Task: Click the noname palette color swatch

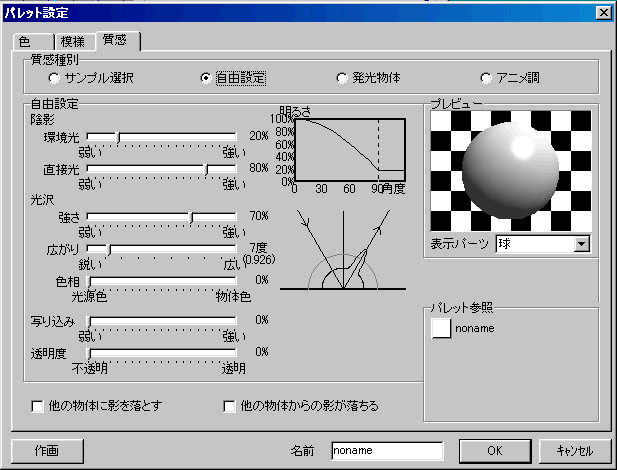Action: tap(440, 328)
